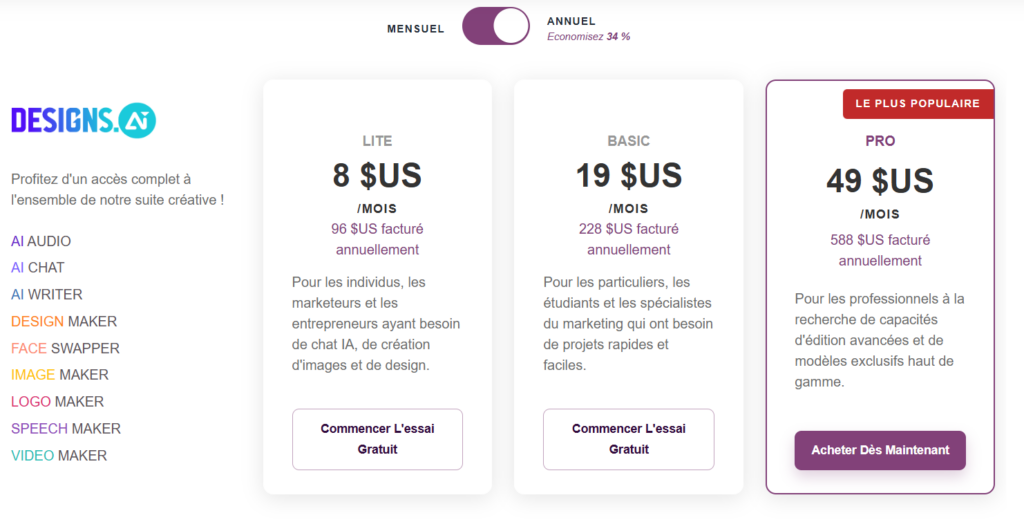1024x520 pixels.
Task: Click the LITE plan title
Action: [377, 141]
